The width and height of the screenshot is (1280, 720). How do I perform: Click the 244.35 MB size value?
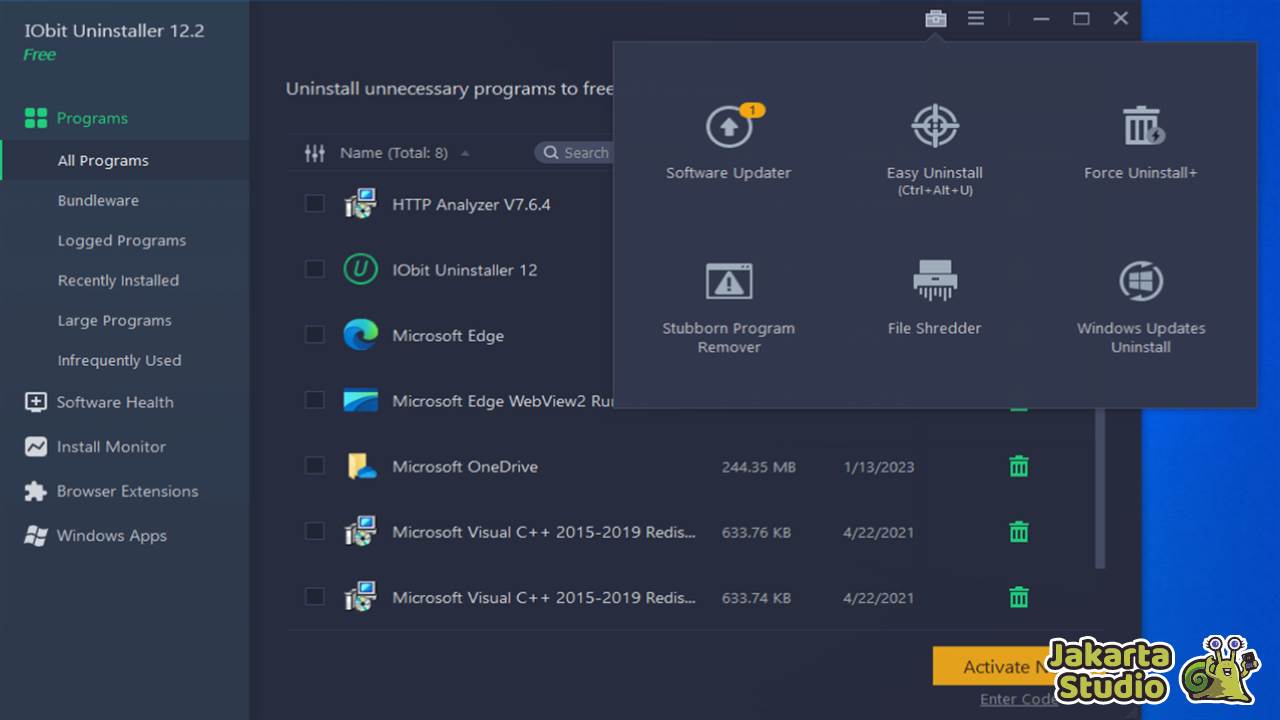(x=759, y=467)
